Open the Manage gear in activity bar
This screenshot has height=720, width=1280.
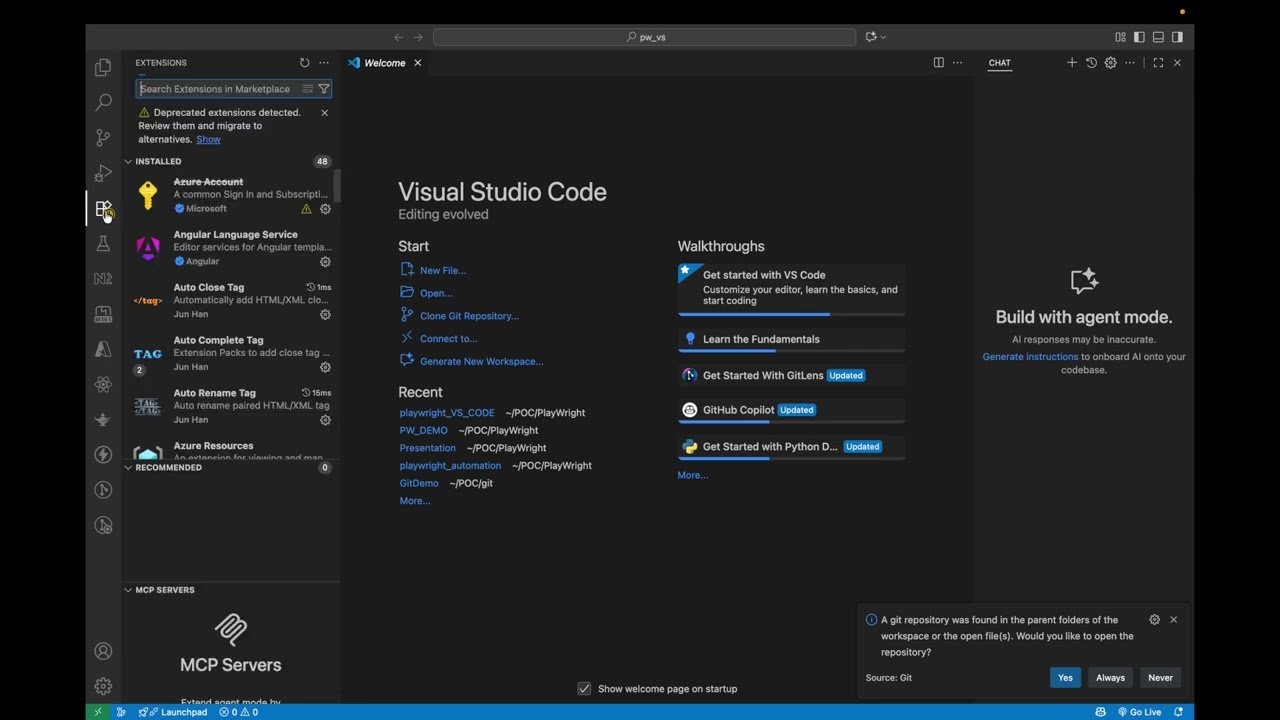103,686
